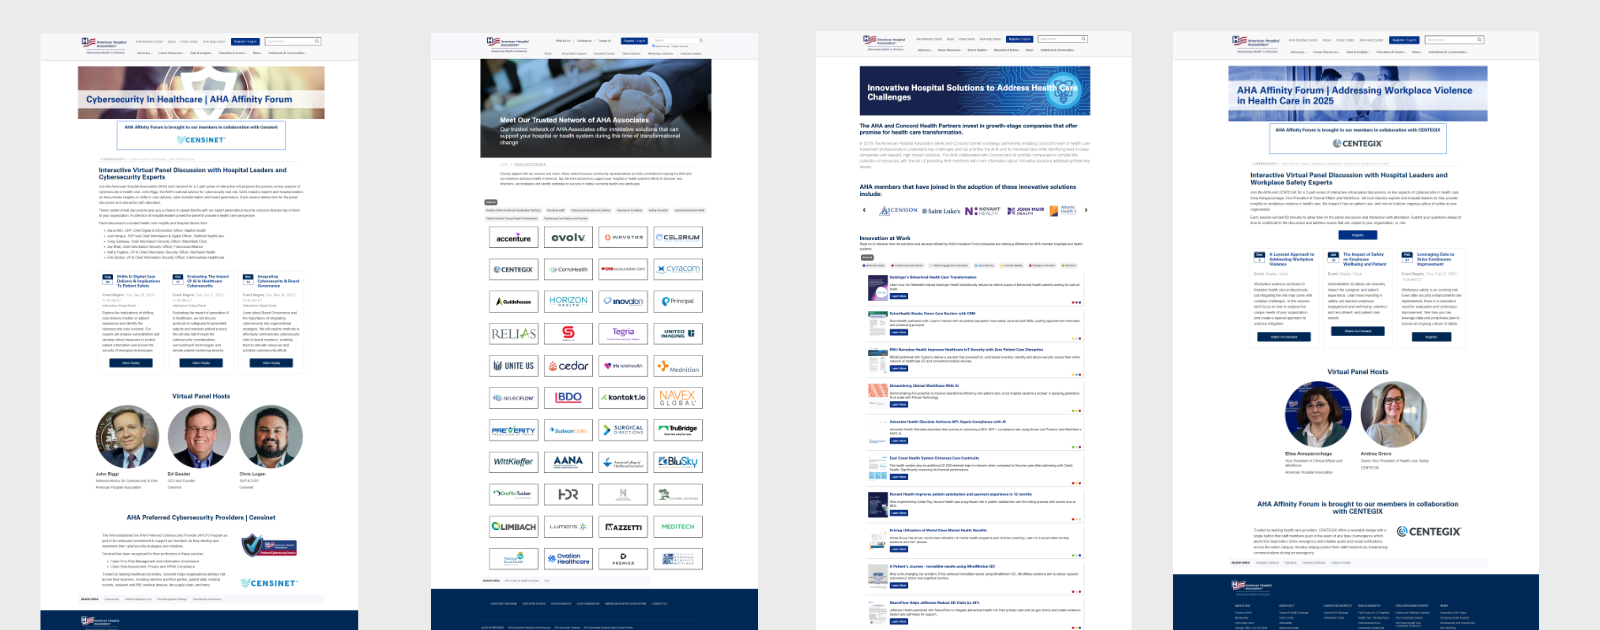Expand Career Resources on the Cybersecurity page
The width and height of the screenshot is (1600, 630).
pos(171,53)
